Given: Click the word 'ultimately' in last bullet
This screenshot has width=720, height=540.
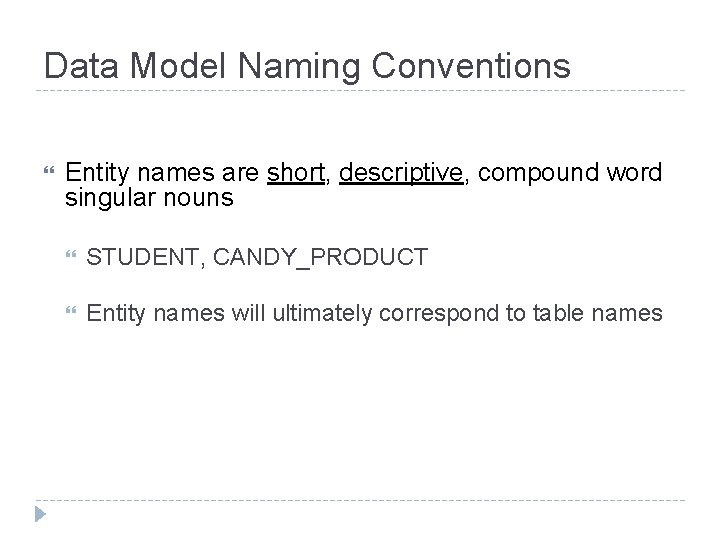Looking at the screenshot, I should (322, 314).
